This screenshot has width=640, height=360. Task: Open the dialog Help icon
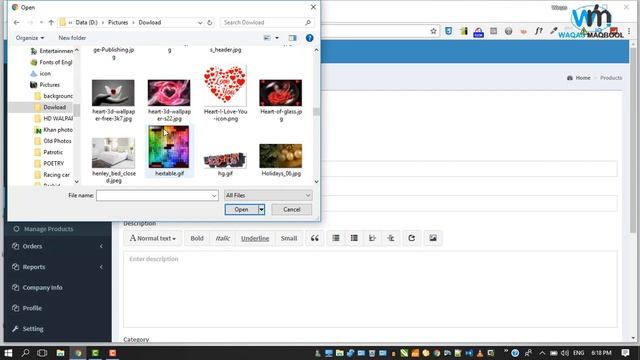tap(309, 38)
